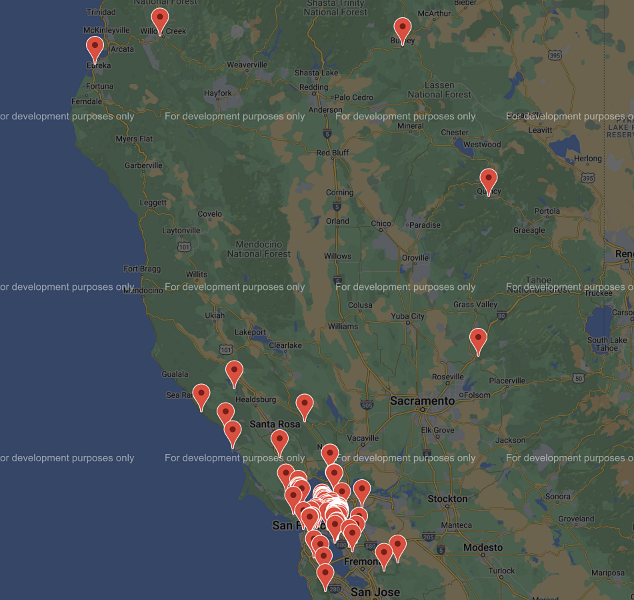Click the Garberville label
Image resolution: width=634 pixels, height=600 pixels.
pyautogui.click(x=143, y=165)
